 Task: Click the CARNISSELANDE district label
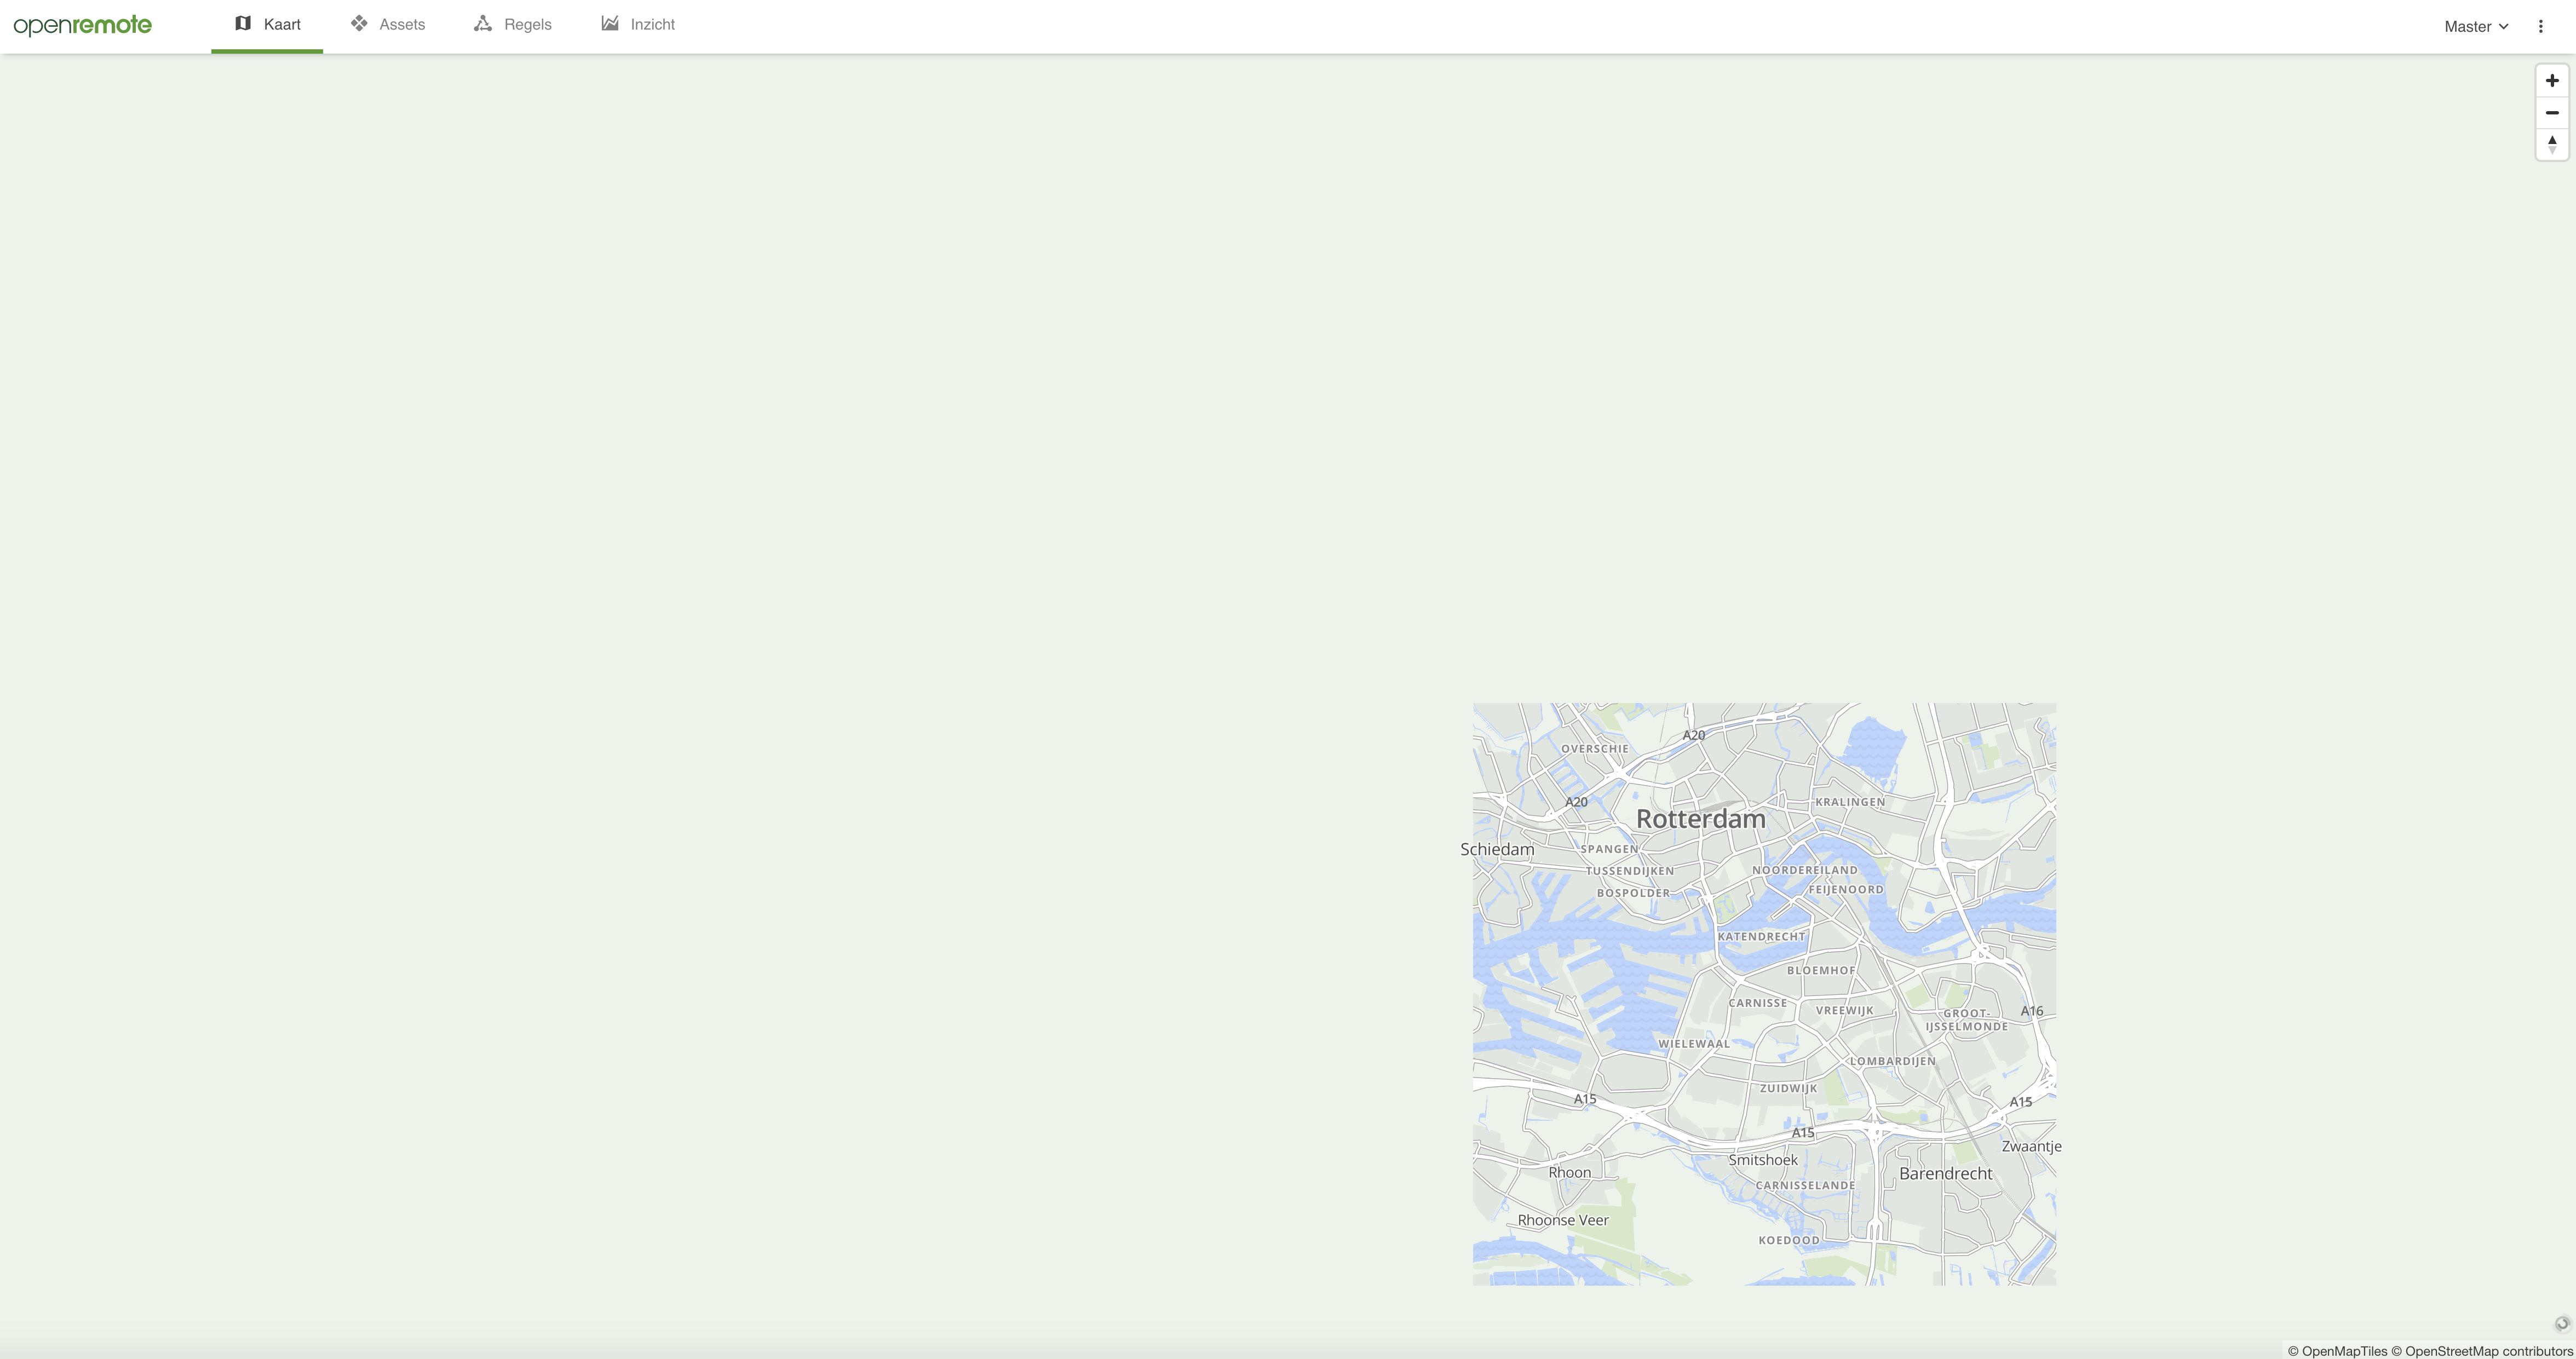pyautogui.click(x=1806, y=1186)
